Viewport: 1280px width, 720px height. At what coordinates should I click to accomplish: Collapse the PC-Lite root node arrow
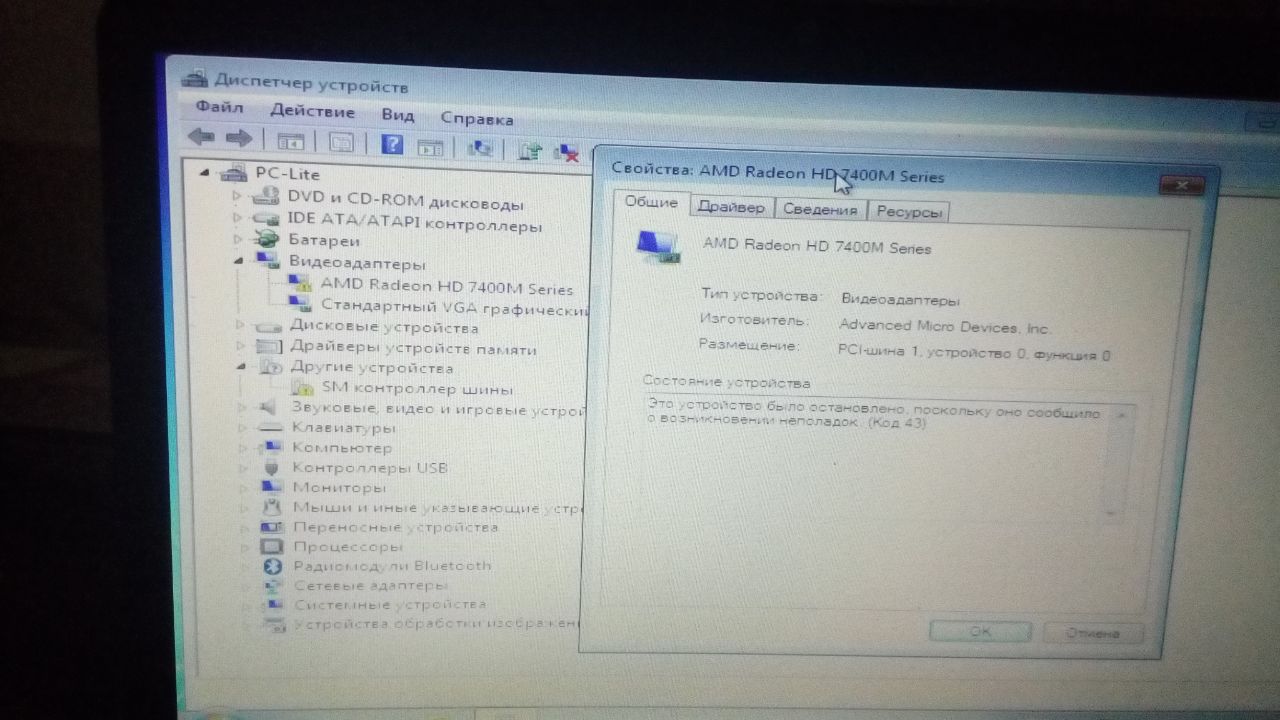[x=206, y=171]
